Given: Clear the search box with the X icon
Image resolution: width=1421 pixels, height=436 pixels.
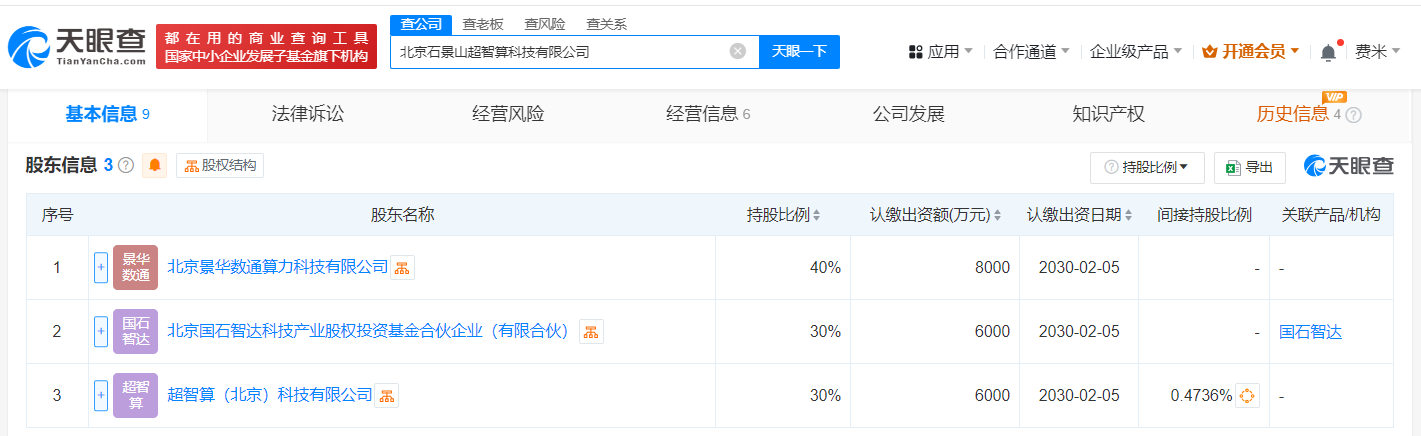Looking at the screenshot, I should tap(738, 51).
